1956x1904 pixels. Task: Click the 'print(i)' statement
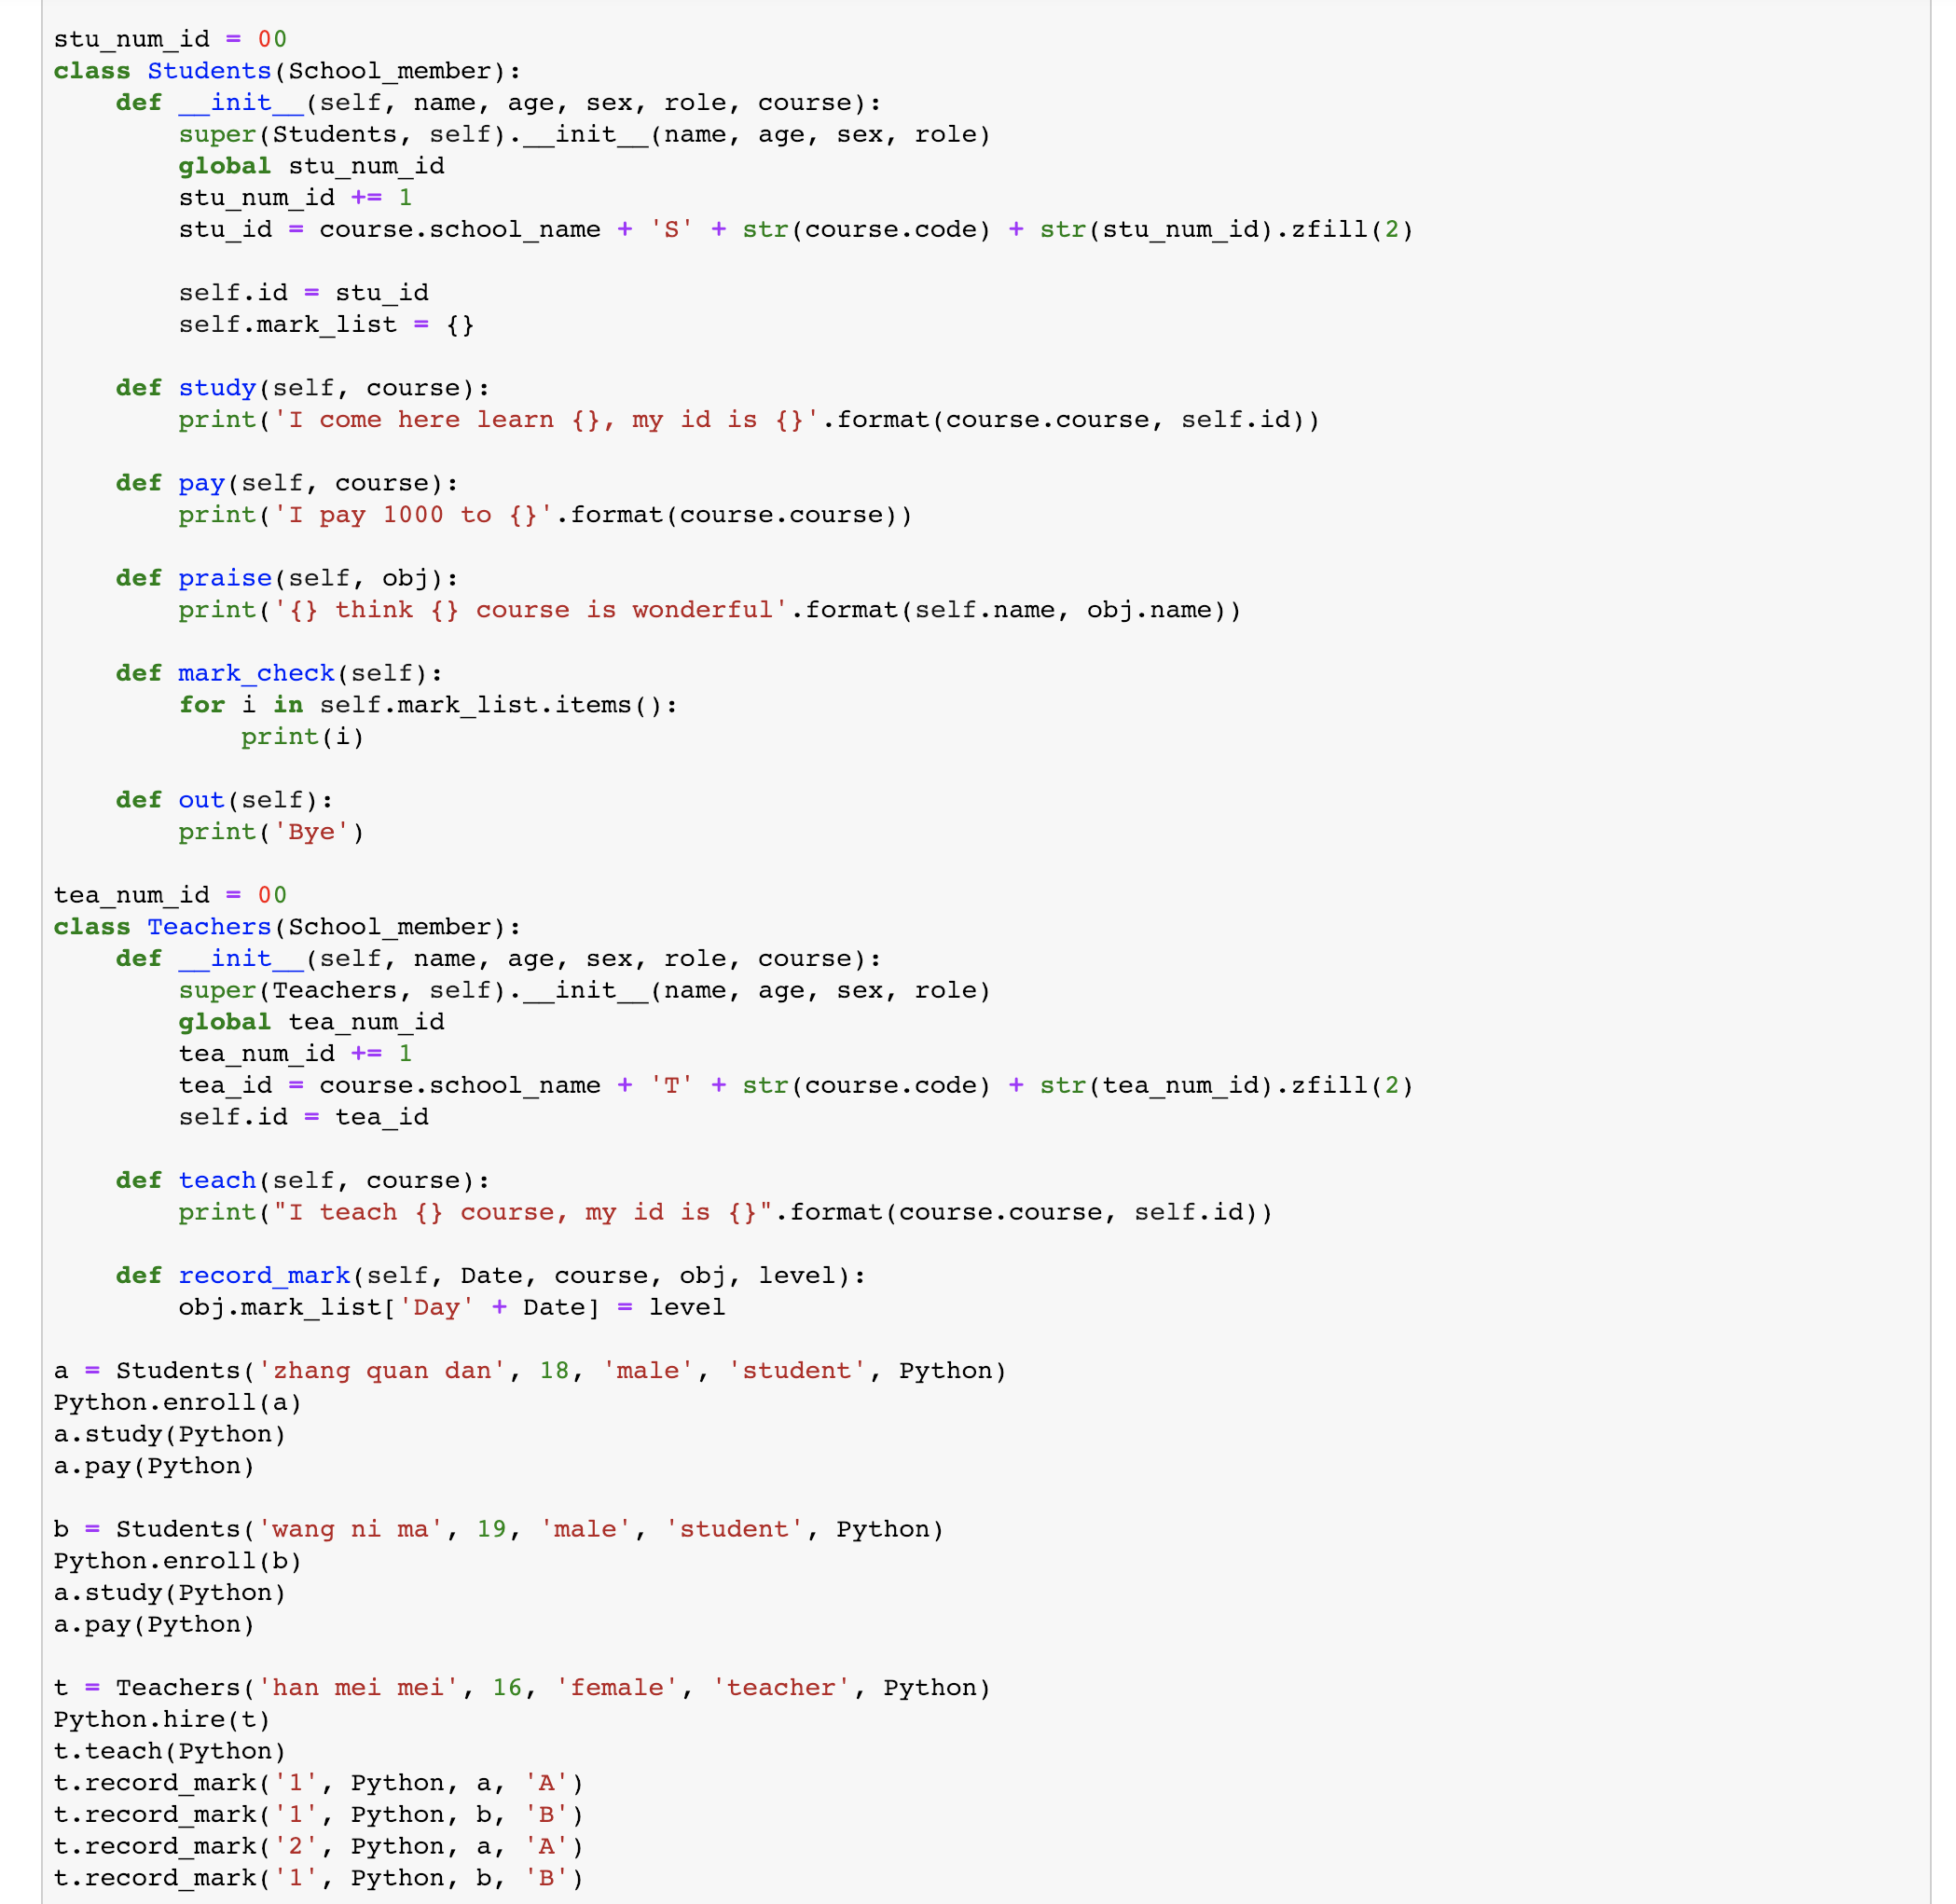tap(302, 737)
